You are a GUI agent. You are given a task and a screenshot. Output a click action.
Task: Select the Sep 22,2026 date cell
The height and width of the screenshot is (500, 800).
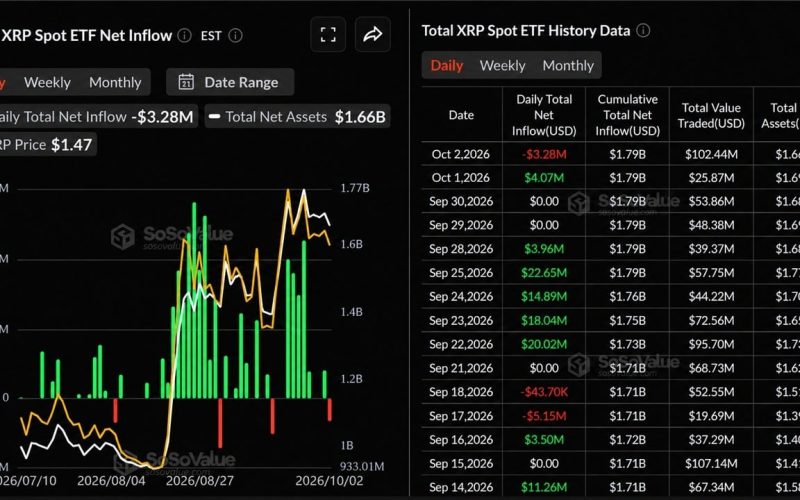pos(461,344)
